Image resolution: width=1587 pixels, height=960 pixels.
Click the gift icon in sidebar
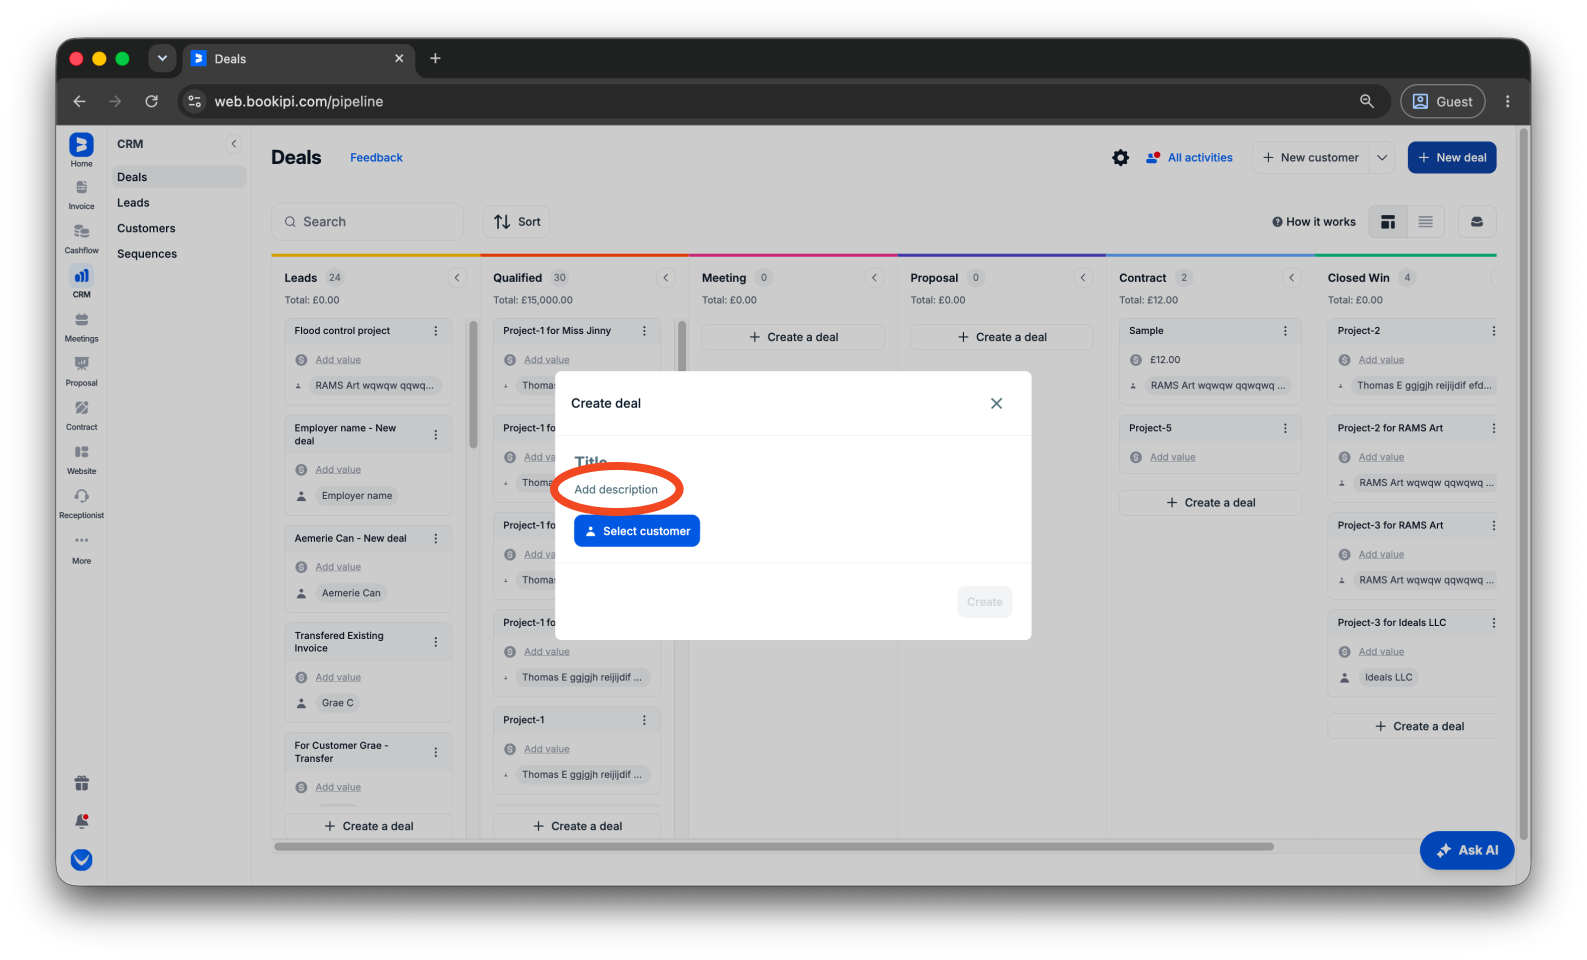81,783
